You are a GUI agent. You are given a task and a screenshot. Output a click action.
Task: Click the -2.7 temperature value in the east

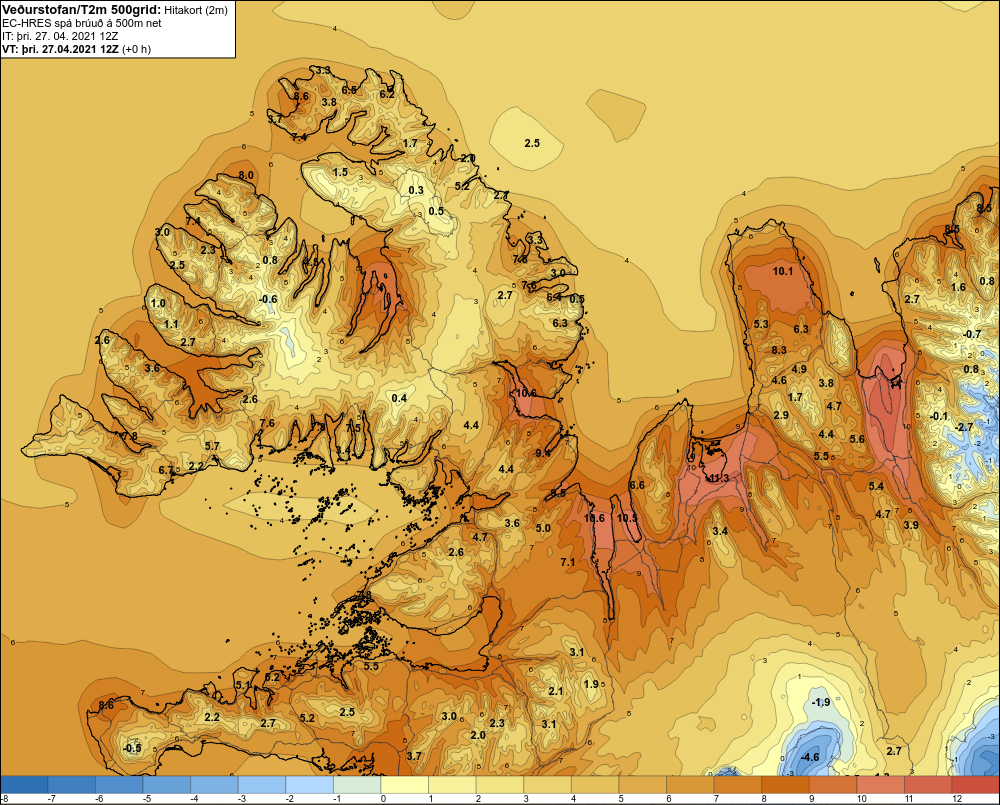965,427
